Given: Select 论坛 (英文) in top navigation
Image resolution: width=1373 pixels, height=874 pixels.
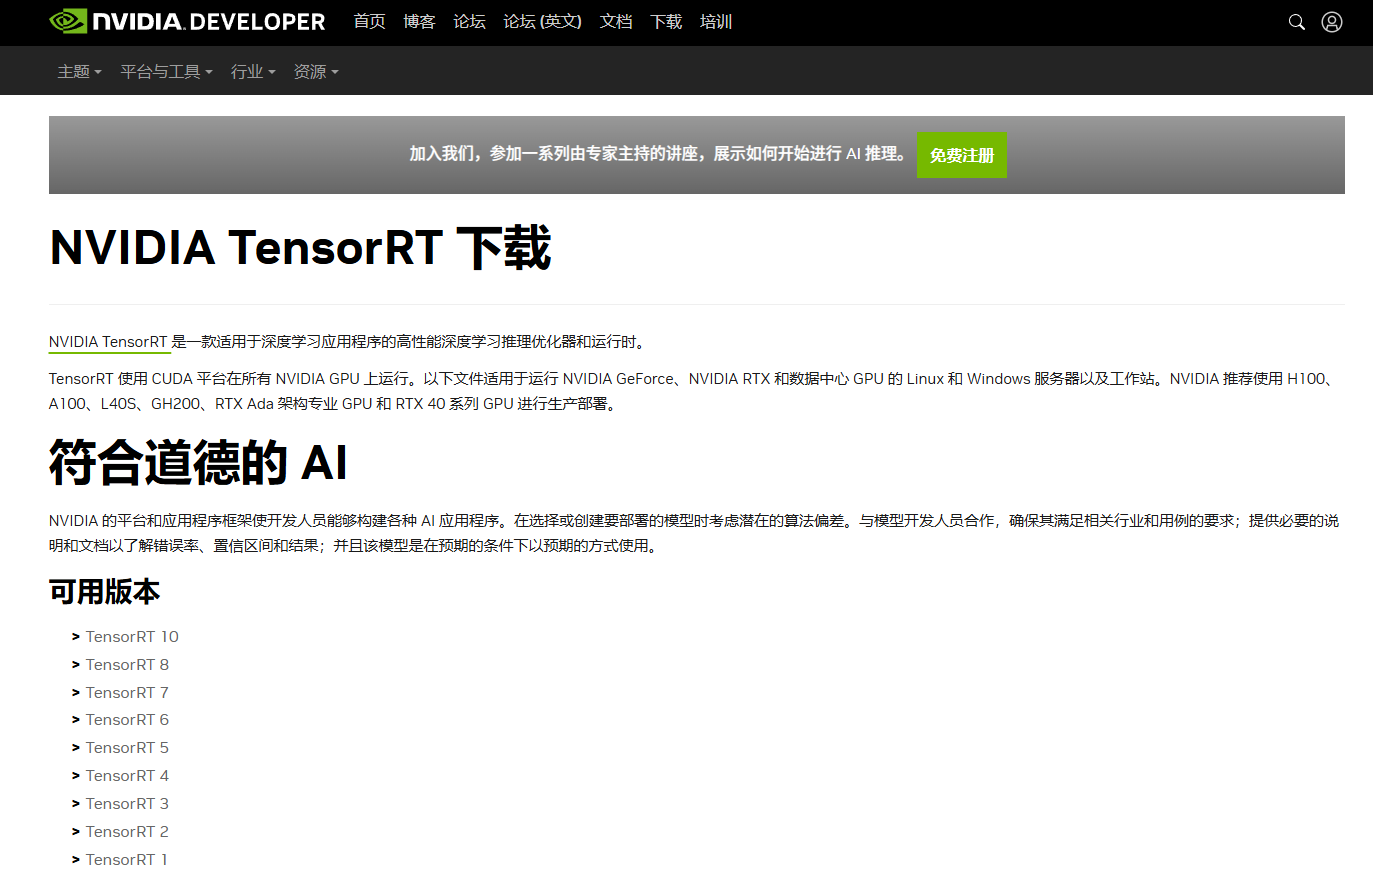Looking at the screenshot, I should 542,22.
